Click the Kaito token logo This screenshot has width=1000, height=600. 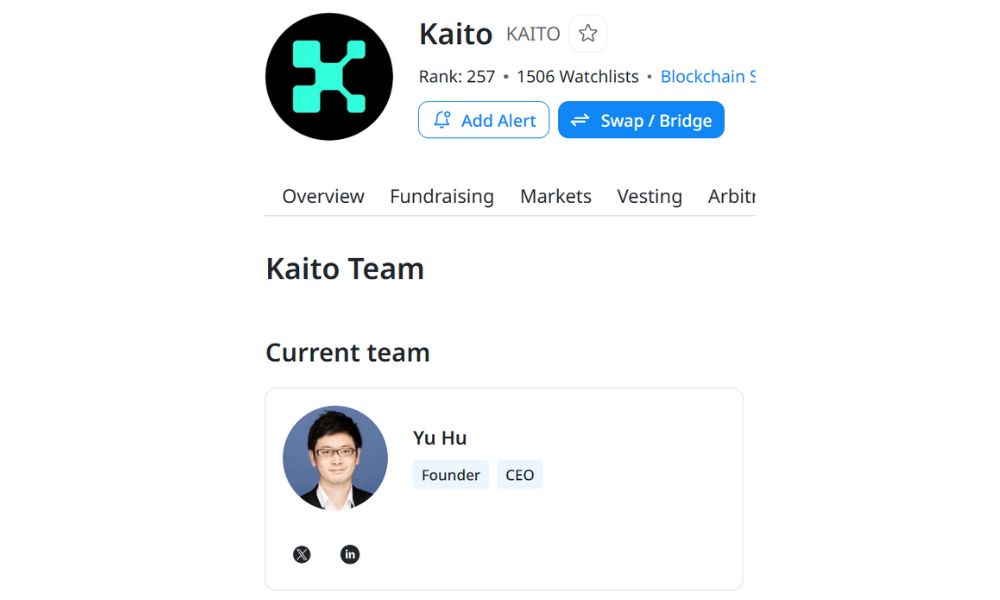point(328,76)
